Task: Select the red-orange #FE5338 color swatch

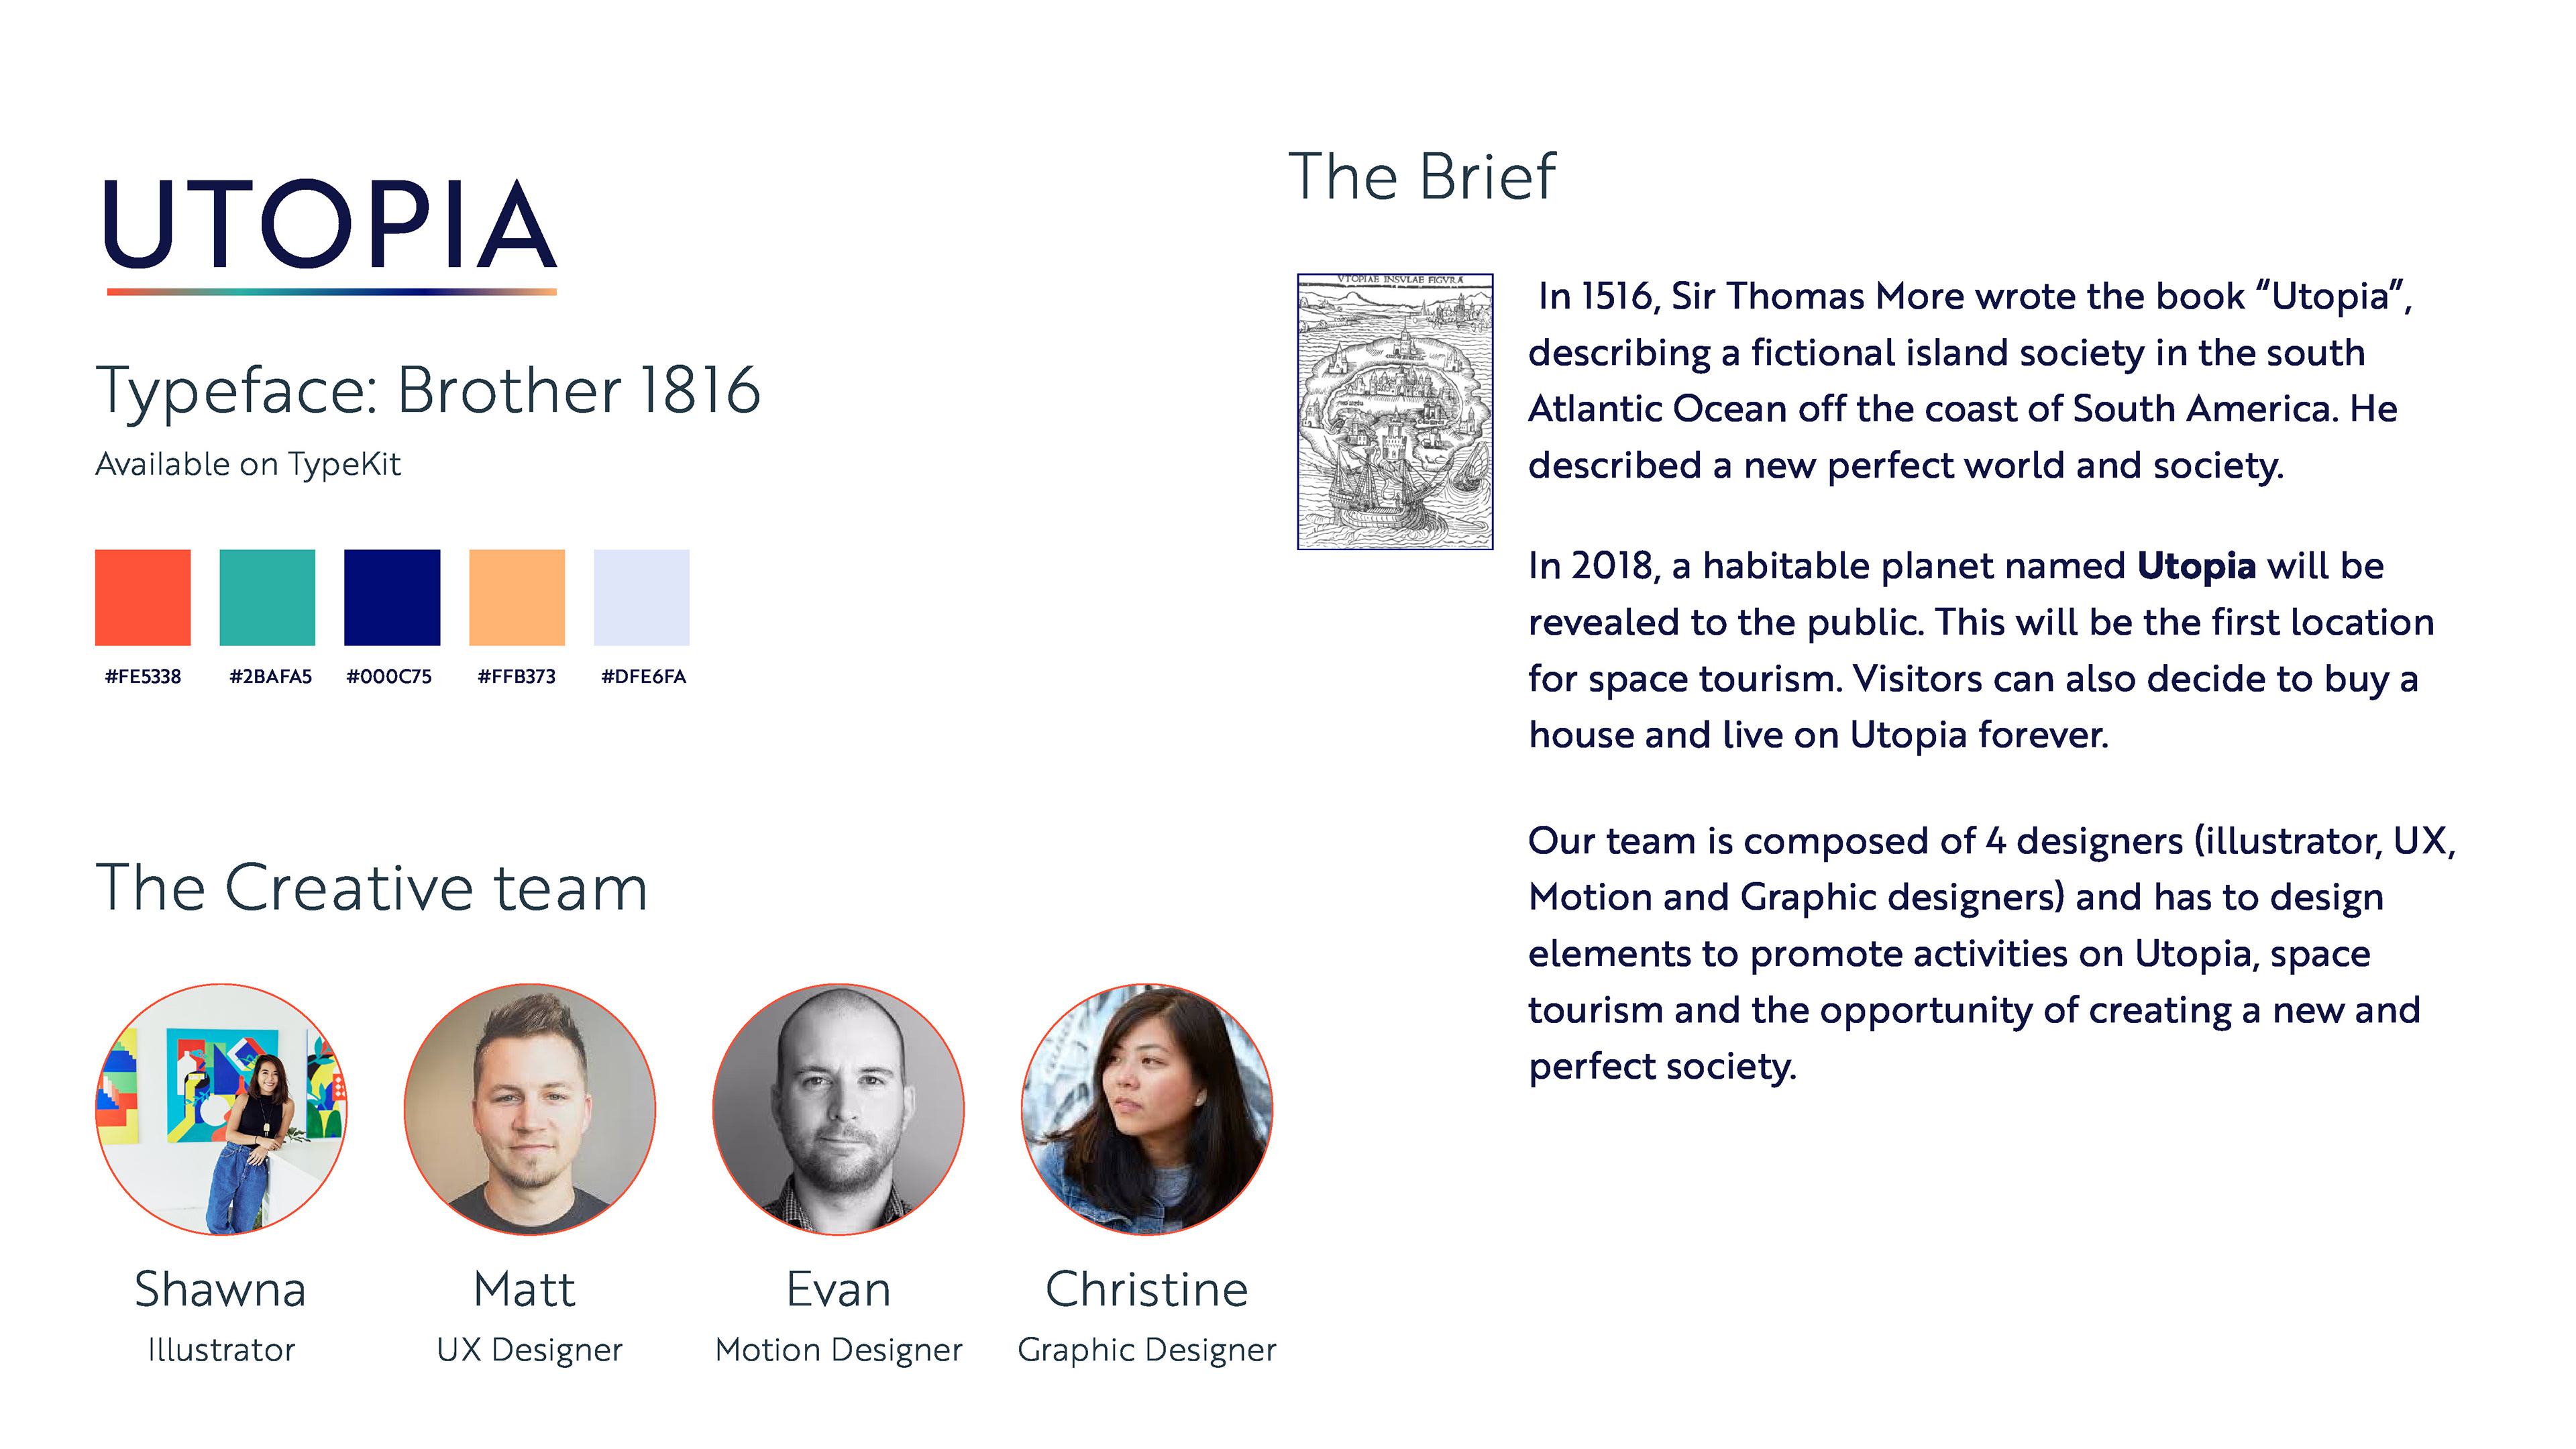Action: [143, 597]
